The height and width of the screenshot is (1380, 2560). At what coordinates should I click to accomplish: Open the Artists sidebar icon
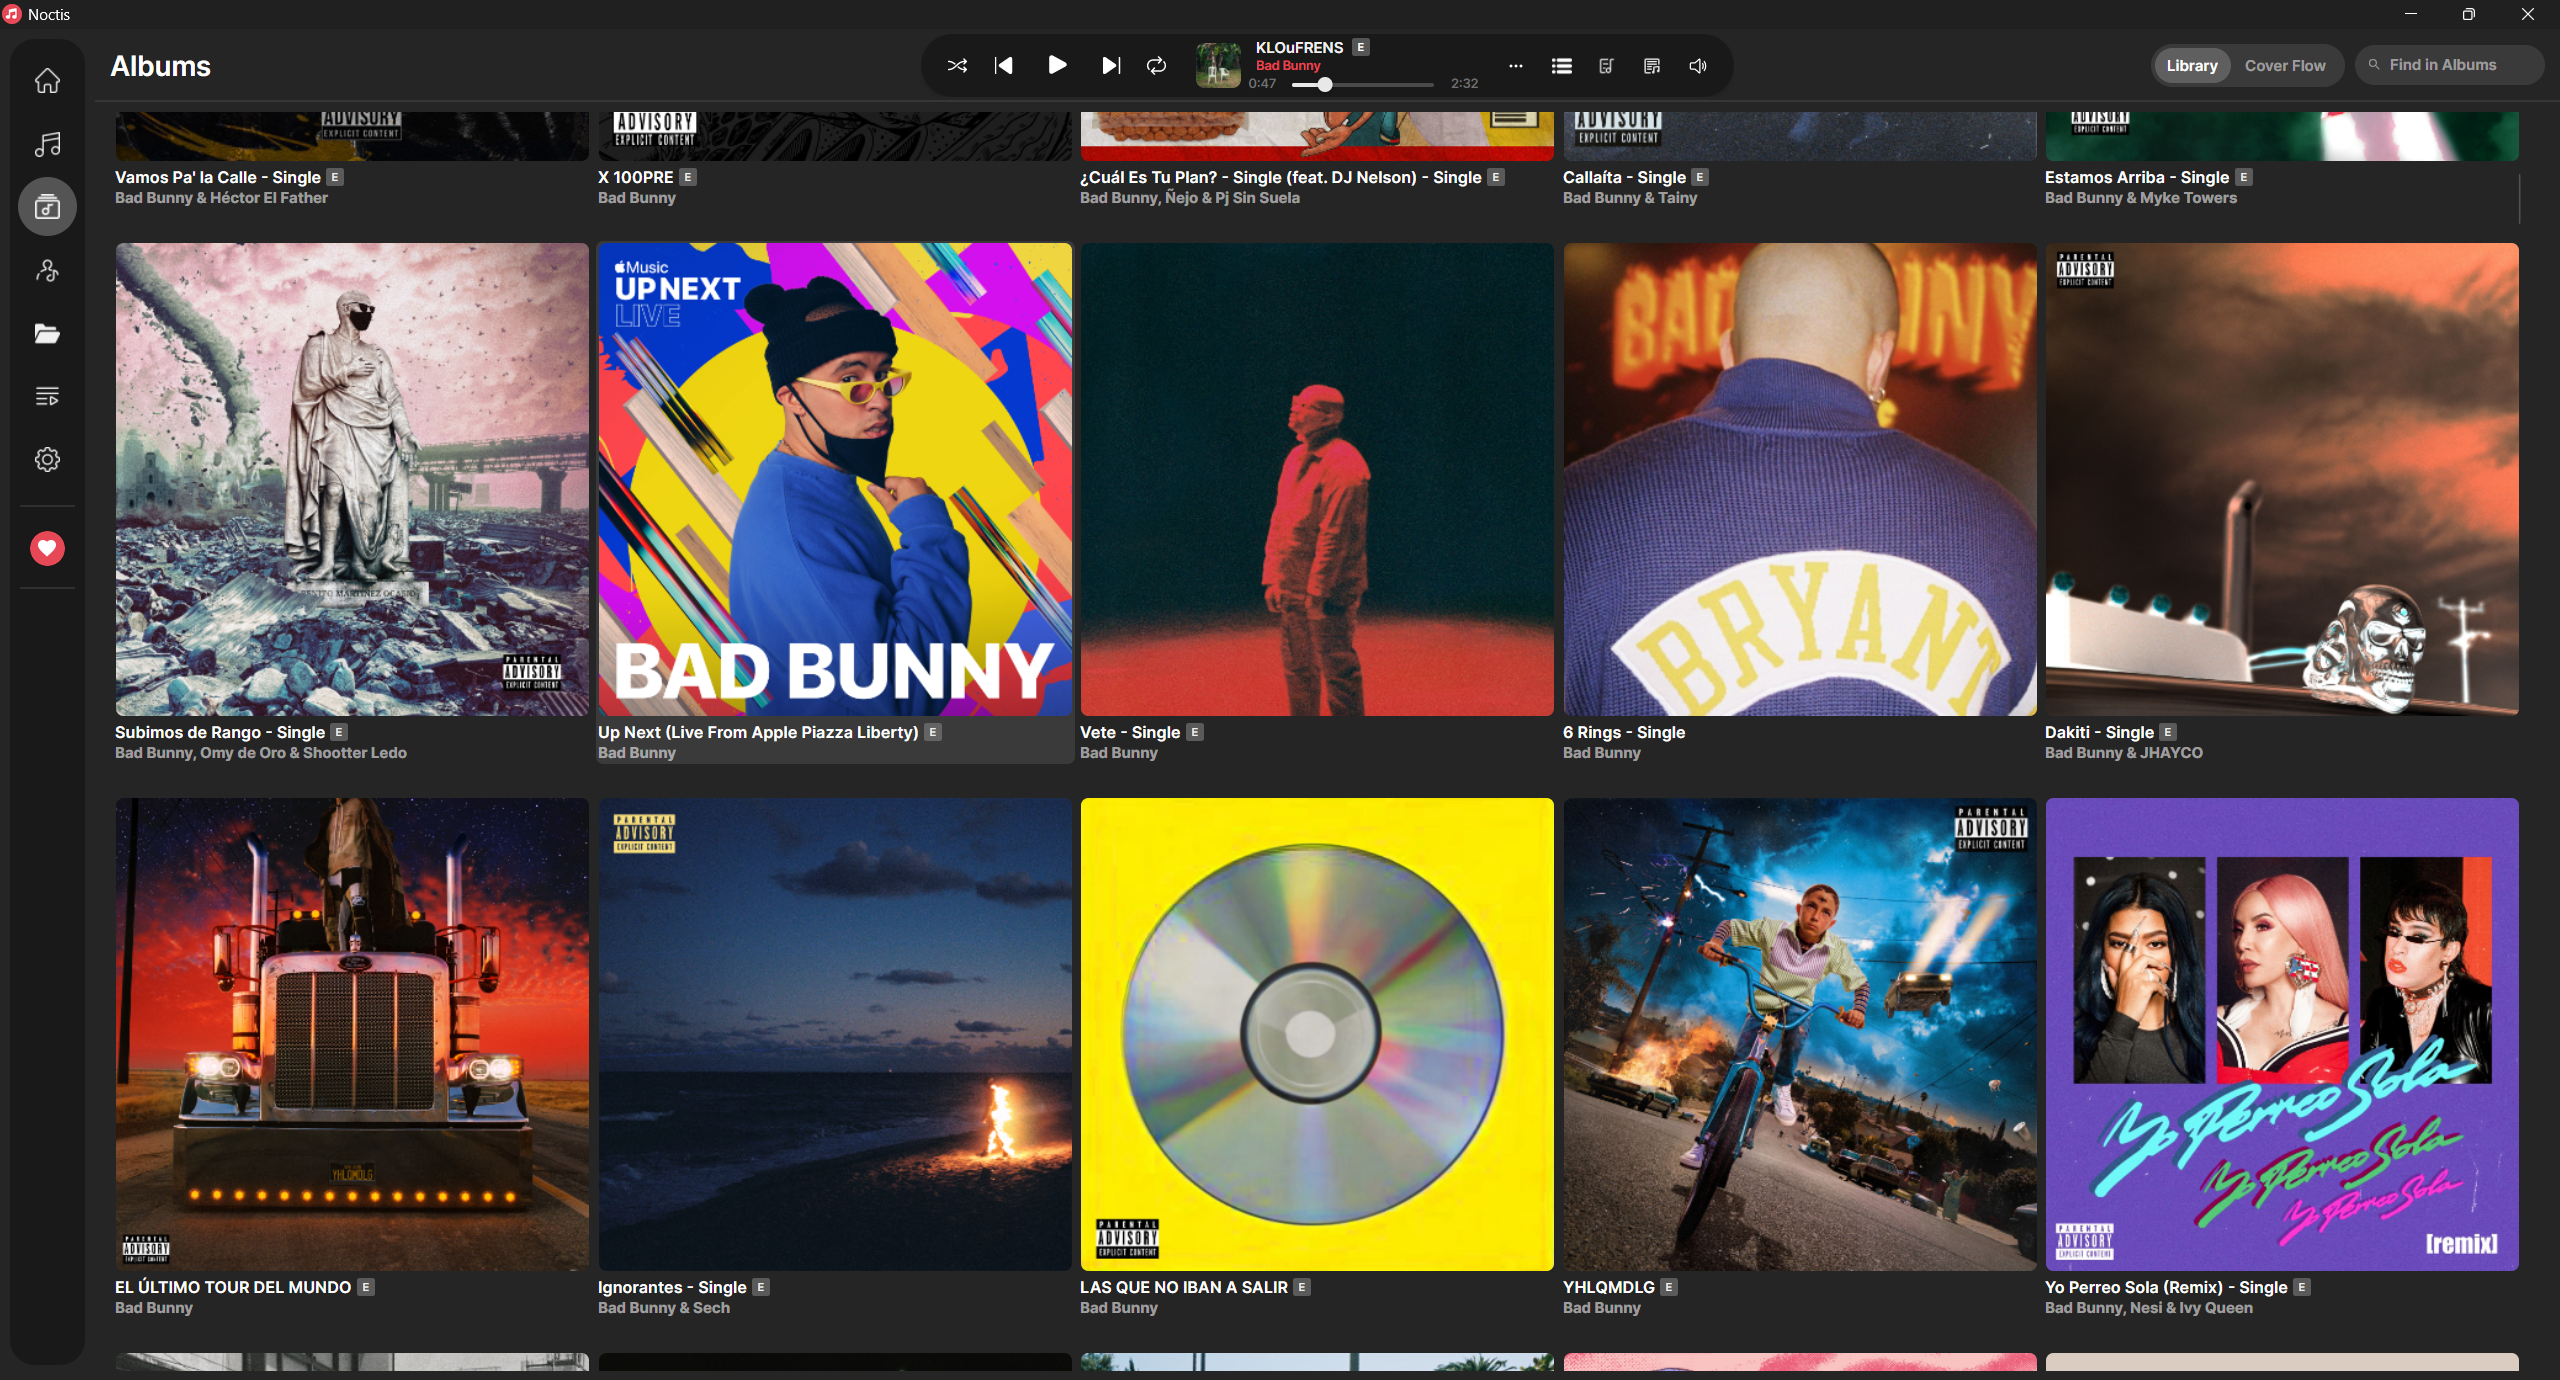click(x=47, y=270)
